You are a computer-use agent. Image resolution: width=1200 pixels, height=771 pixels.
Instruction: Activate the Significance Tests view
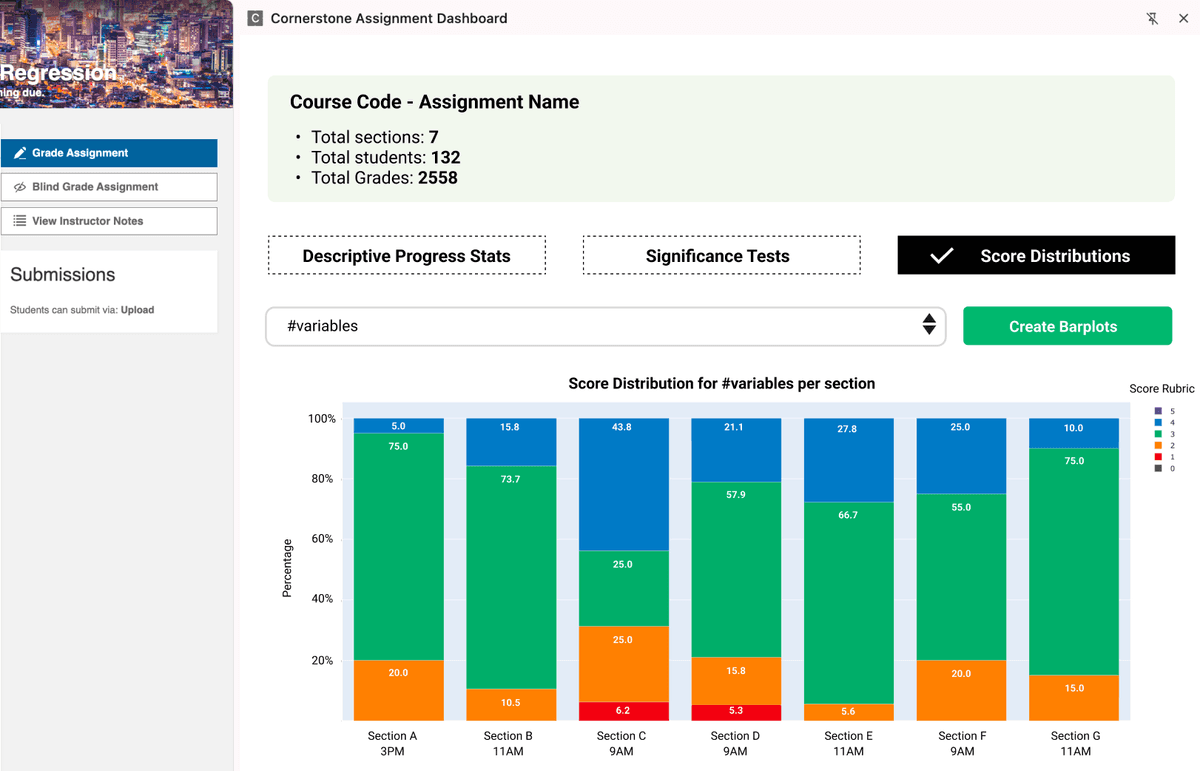721,255
